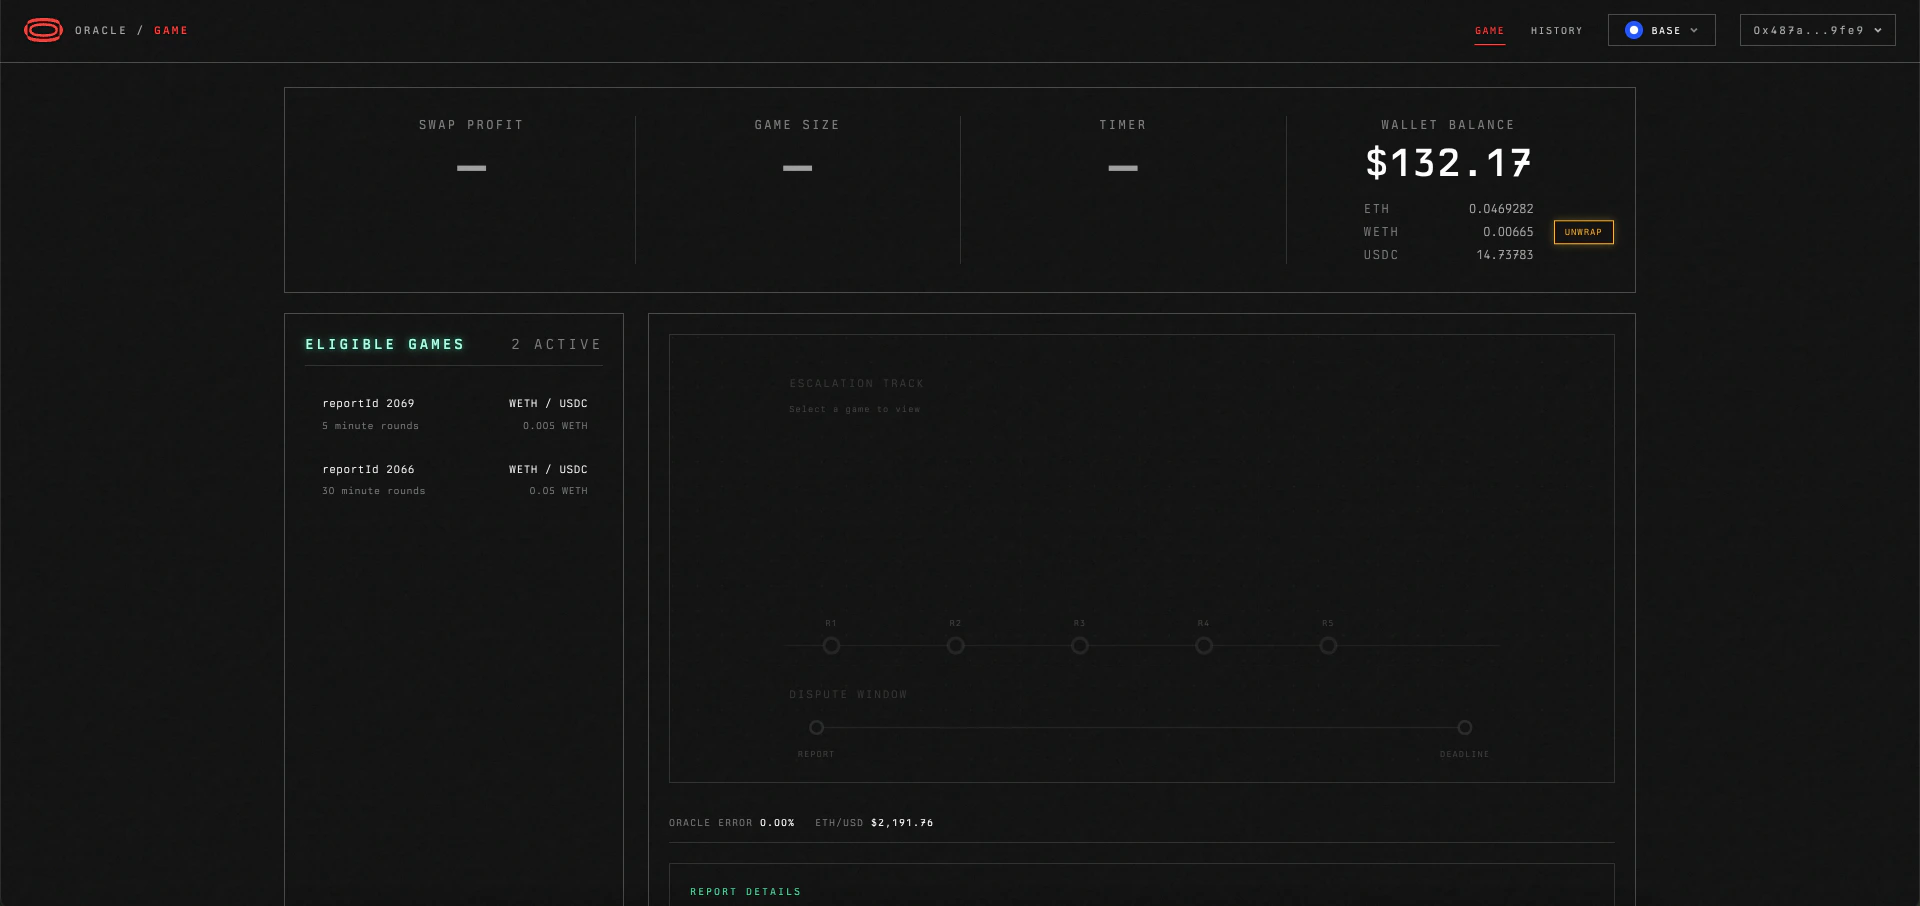
Task: Click the SWAP PROFIT label
Action: pyautogui.click(x=471, y=125)
